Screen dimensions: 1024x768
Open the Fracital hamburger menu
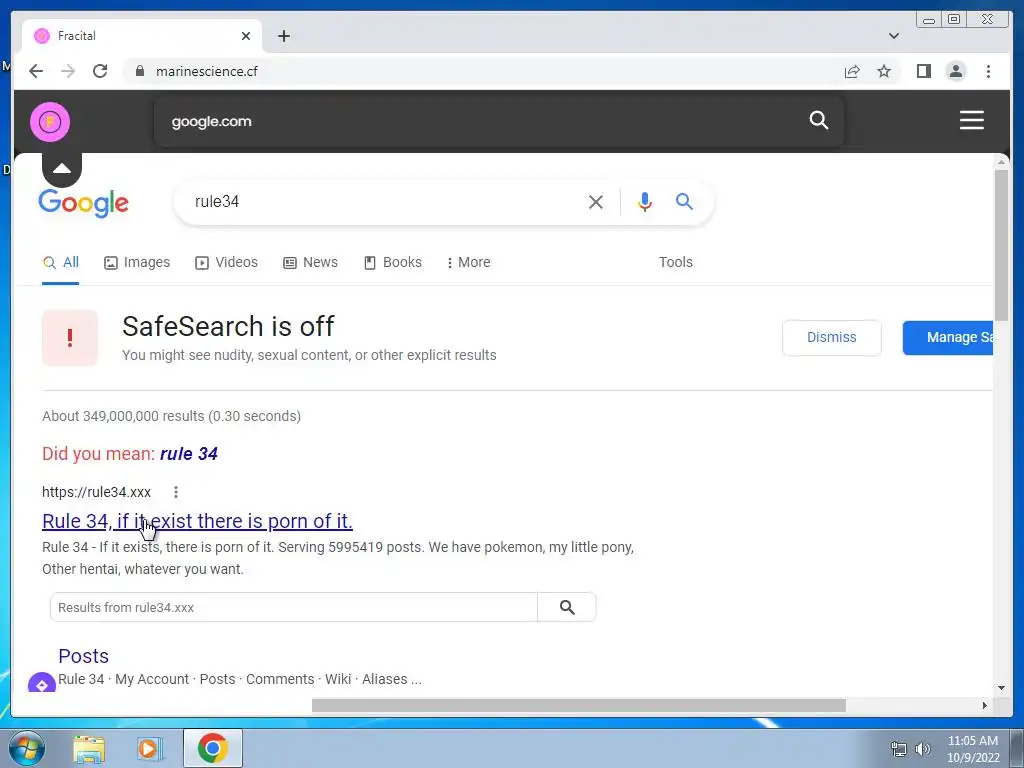coord(971,120)
